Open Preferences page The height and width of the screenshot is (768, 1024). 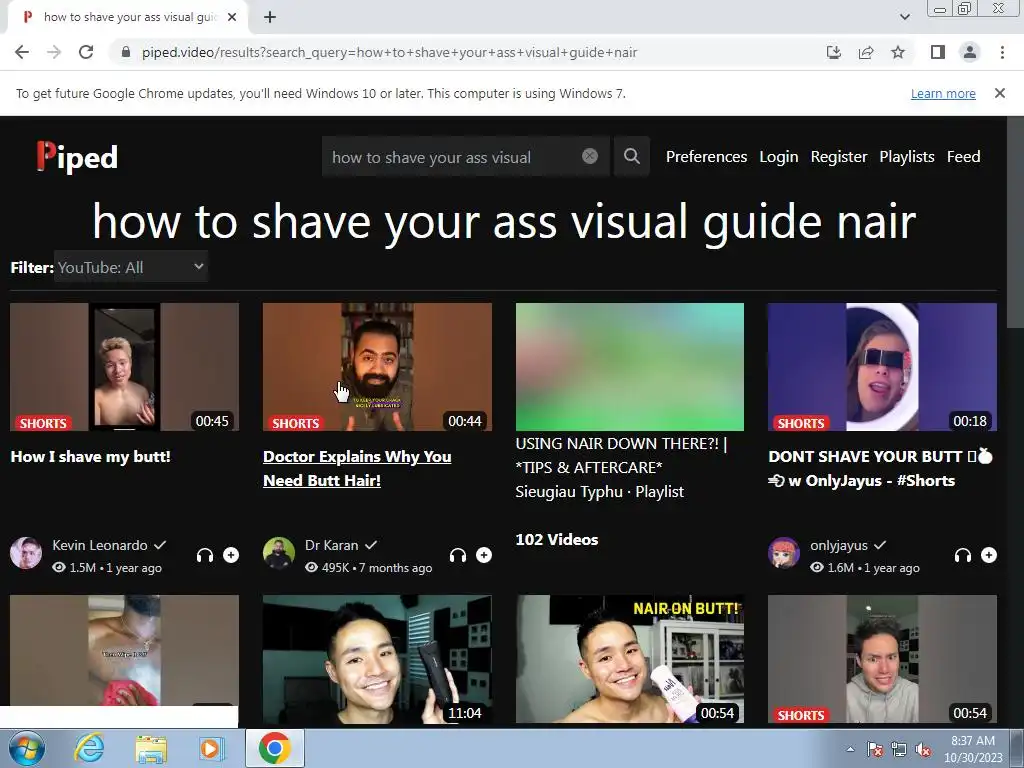706,157
